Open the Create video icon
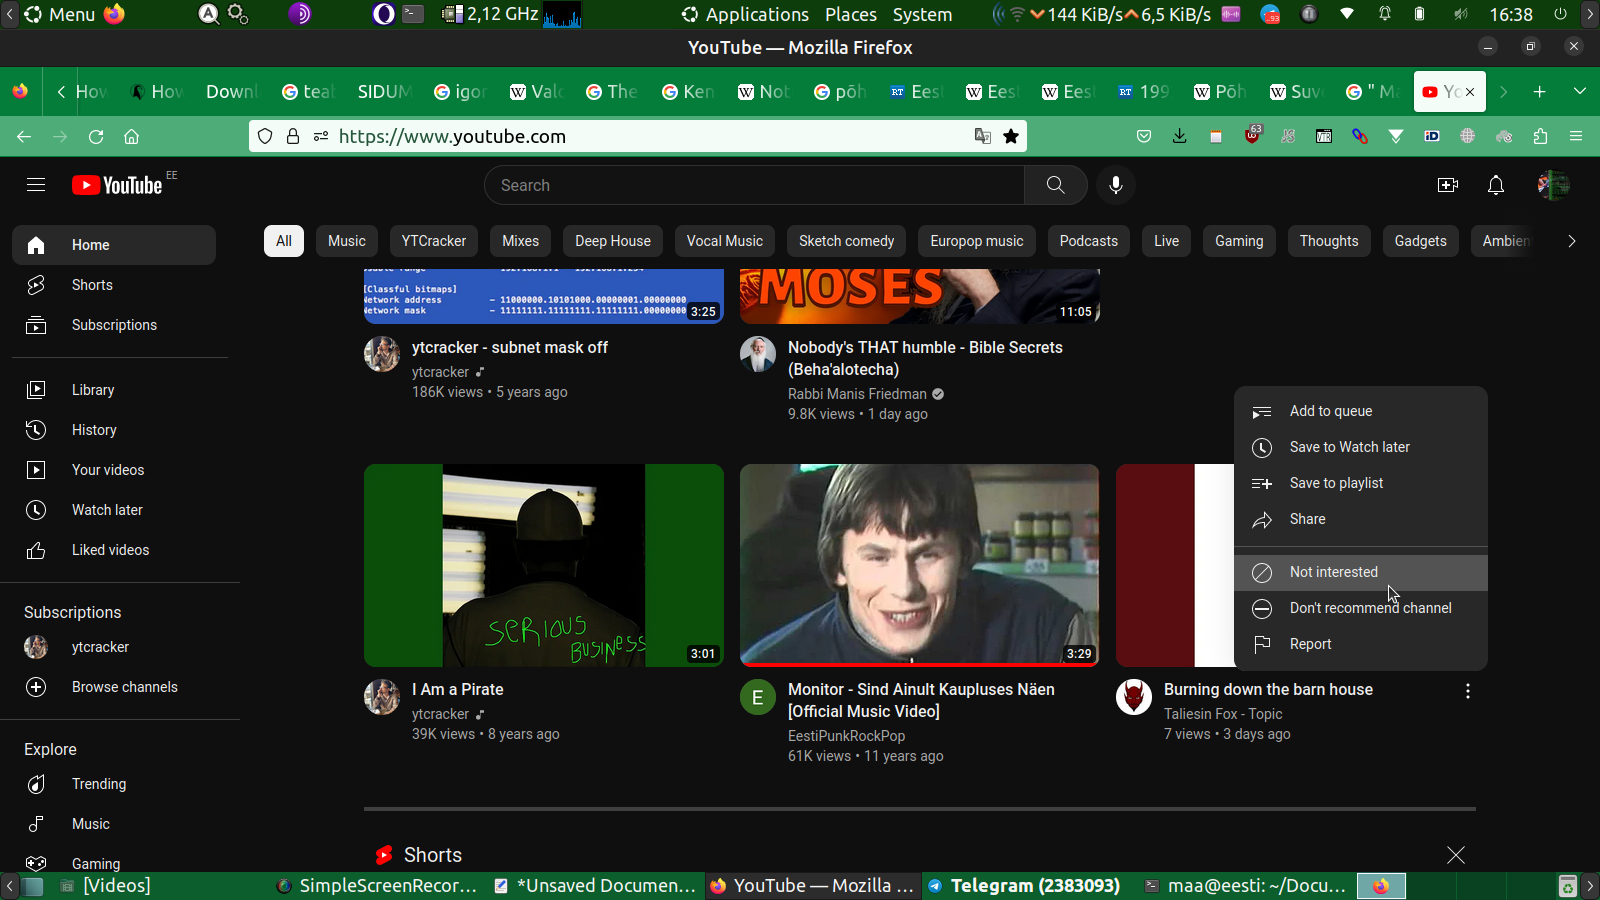The image size is (1600, 900). pyautogui.click(x=1447, y=185)
